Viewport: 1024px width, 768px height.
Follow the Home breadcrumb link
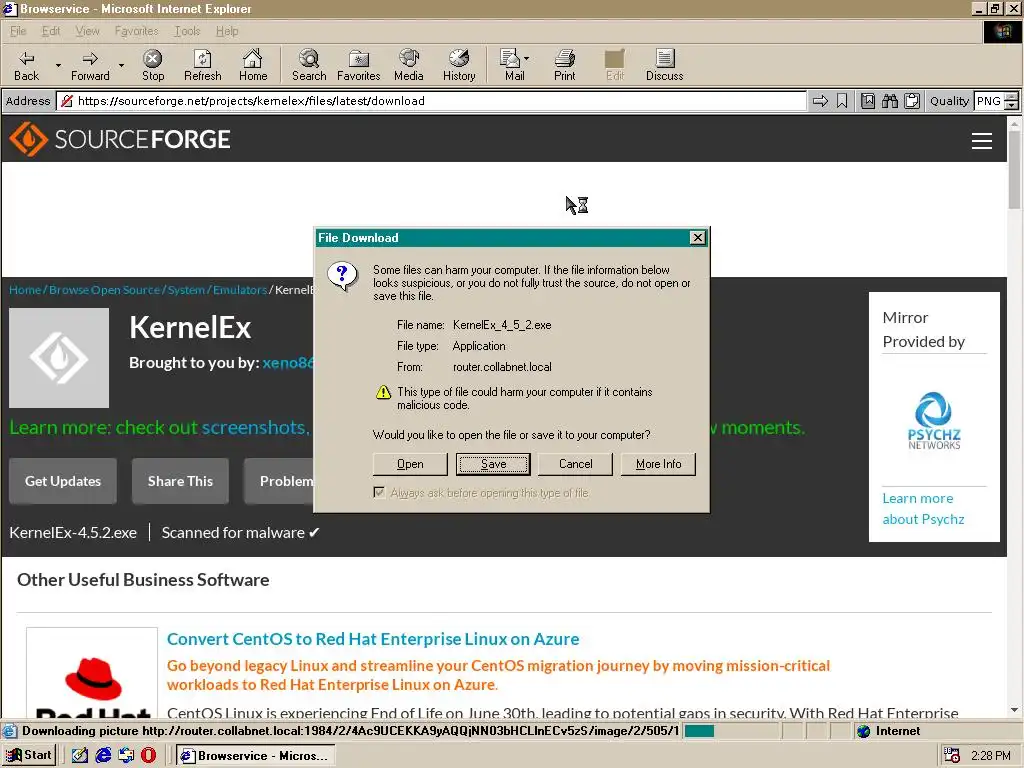25,289
